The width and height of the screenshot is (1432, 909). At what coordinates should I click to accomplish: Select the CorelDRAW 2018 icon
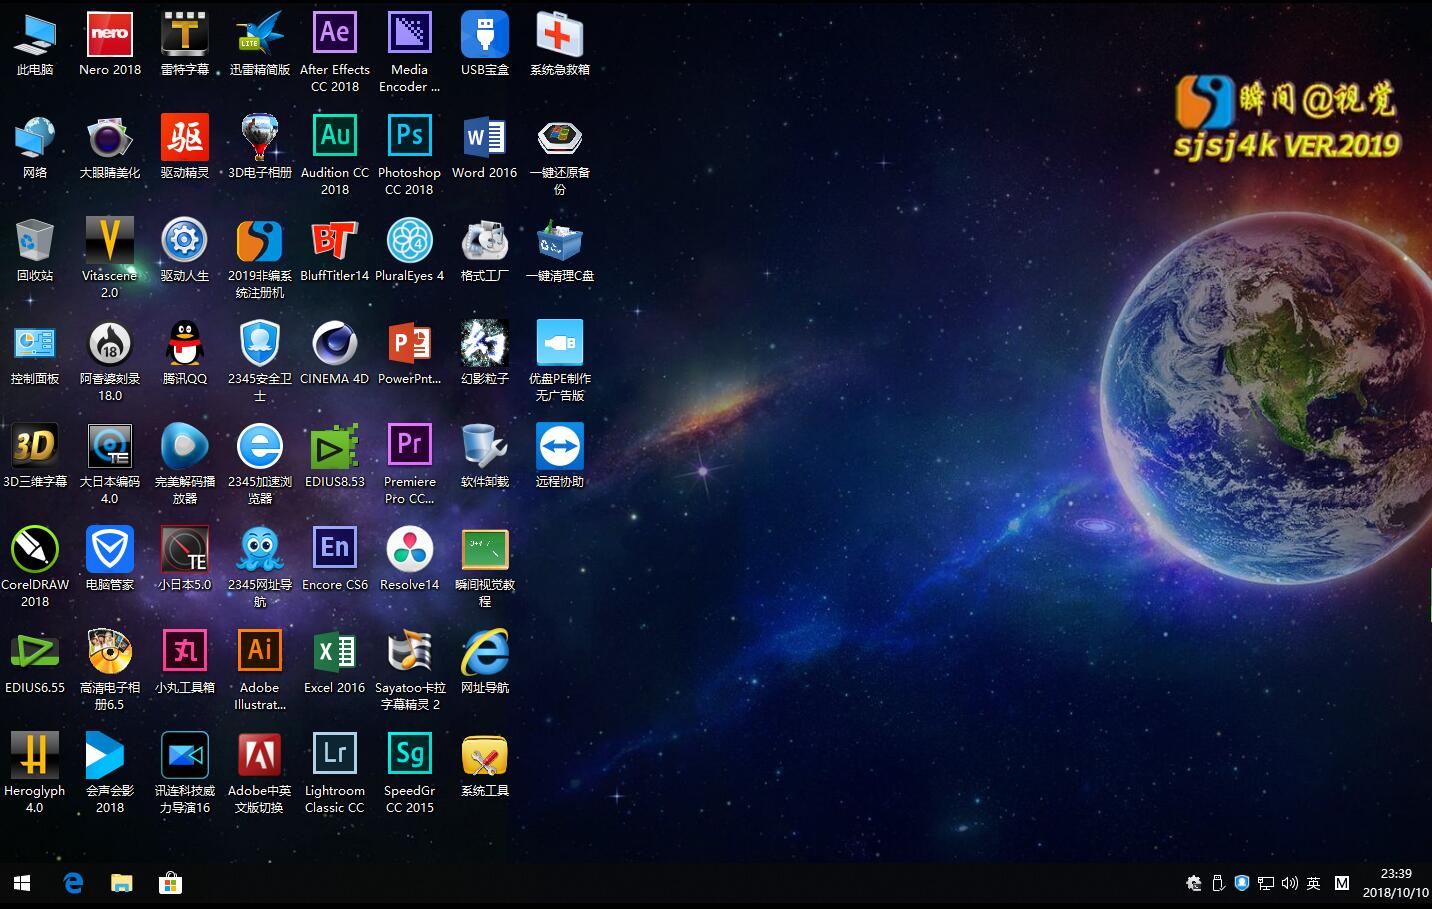[35, 549]
